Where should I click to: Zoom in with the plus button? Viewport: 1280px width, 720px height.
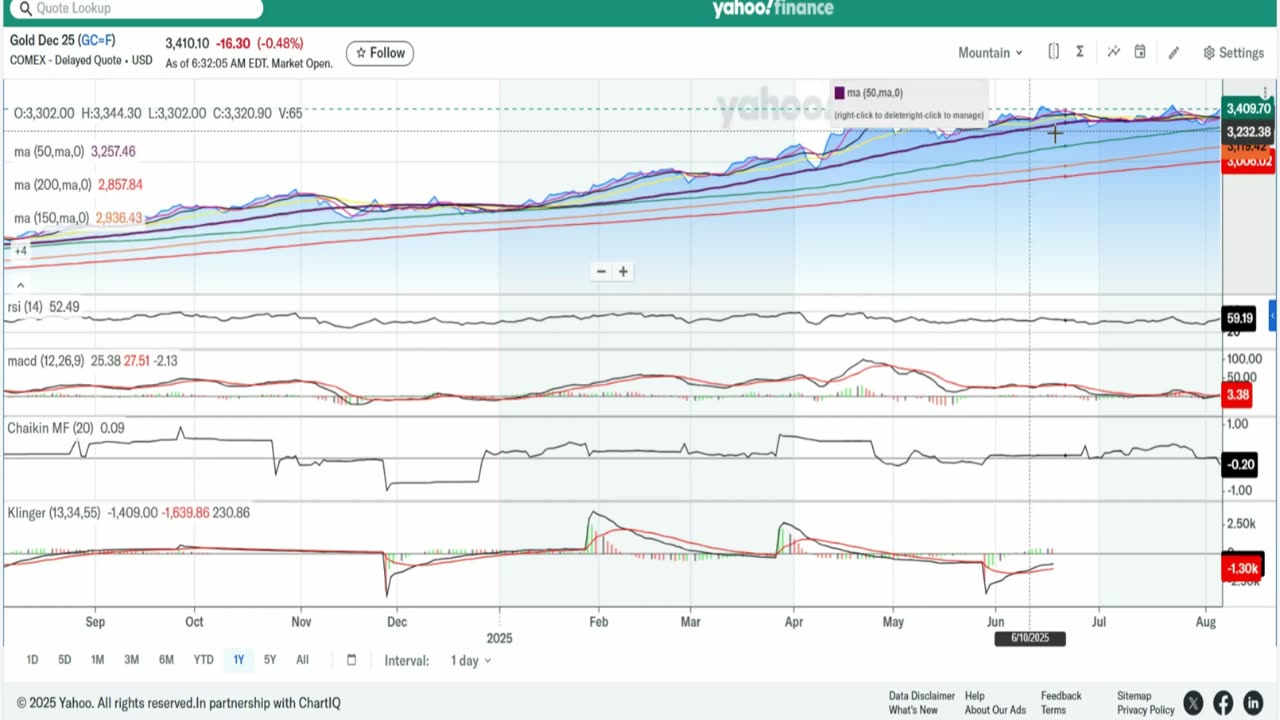coord(623,271)
